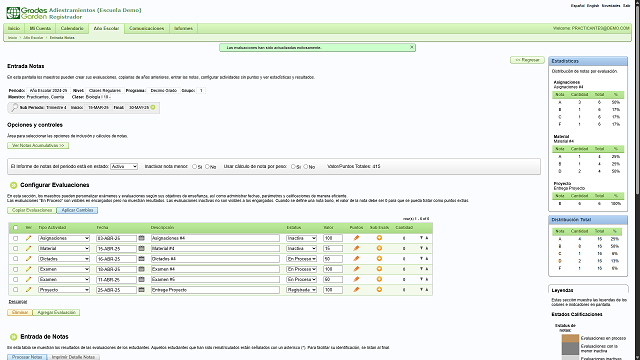Open pencil edit icon for Dictados #4 row

tap(28, 259)
